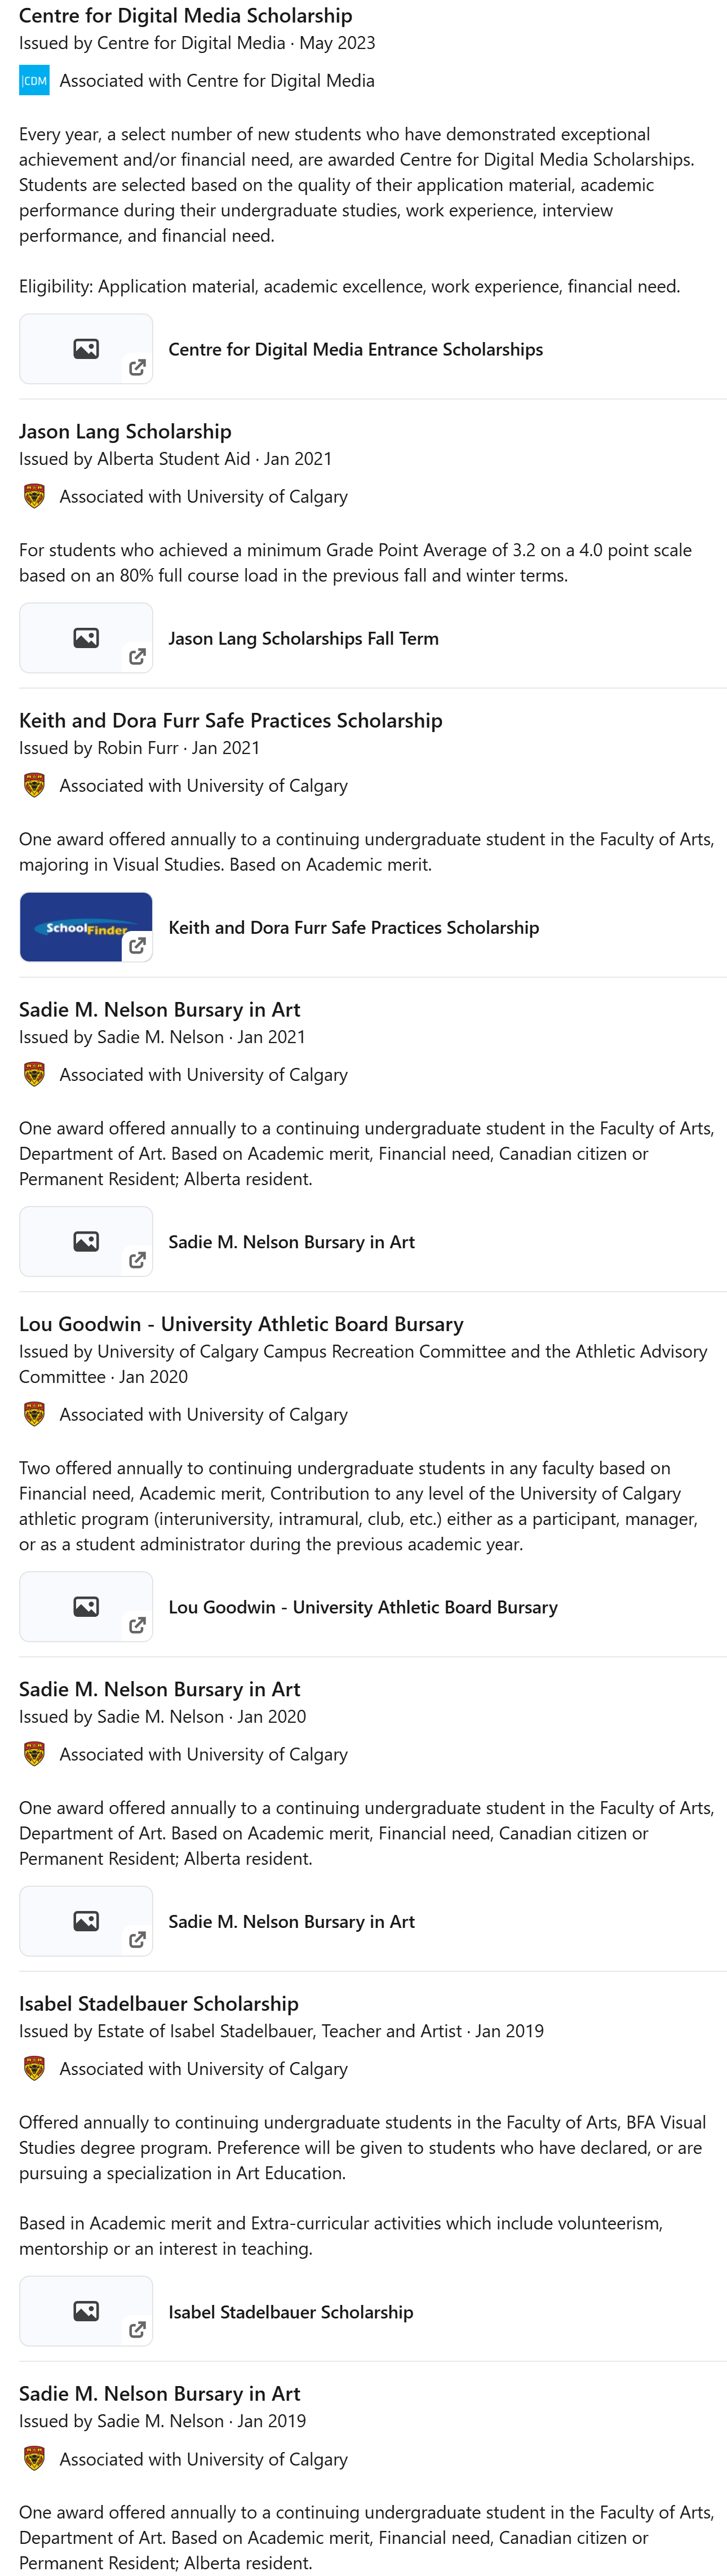Open Sadie M. Nelson Bursary link from Jan 2020

tap(291, 1922)
